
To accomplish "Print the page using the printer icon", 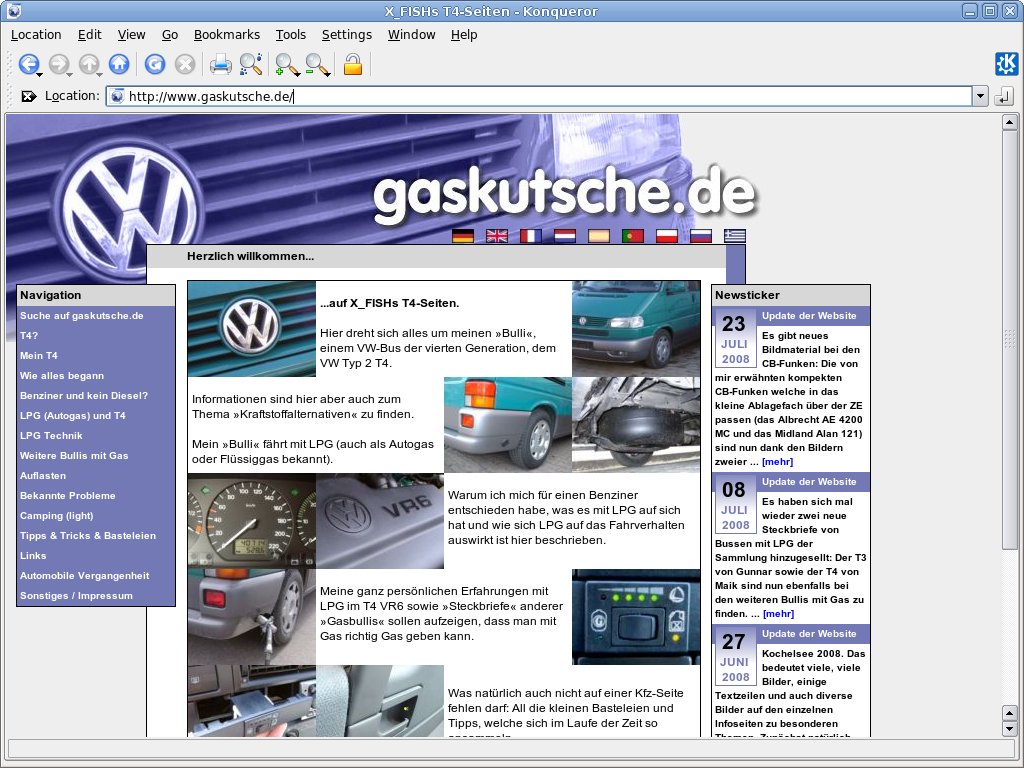I will [221, 64].
